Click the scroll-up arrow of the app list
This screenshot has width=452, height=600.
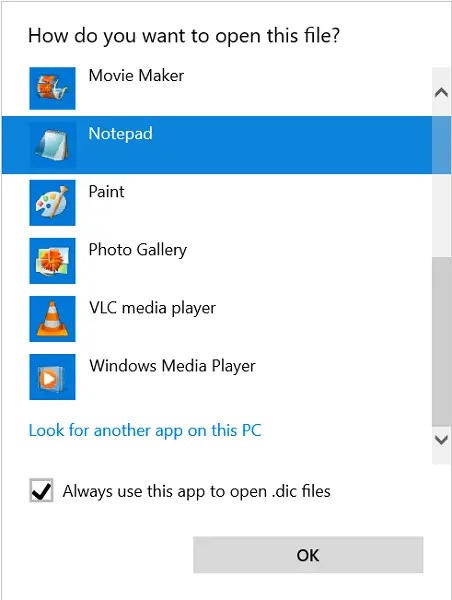pyautogui.click(x=441, y=92)
